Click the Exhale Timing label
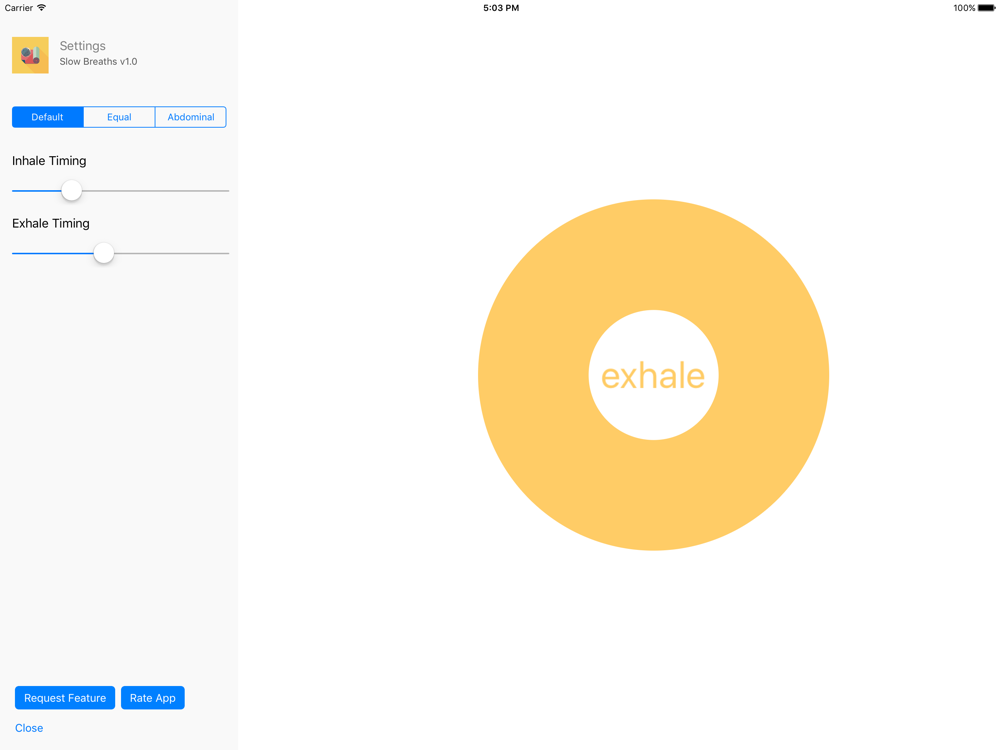 tap(51, 223)
